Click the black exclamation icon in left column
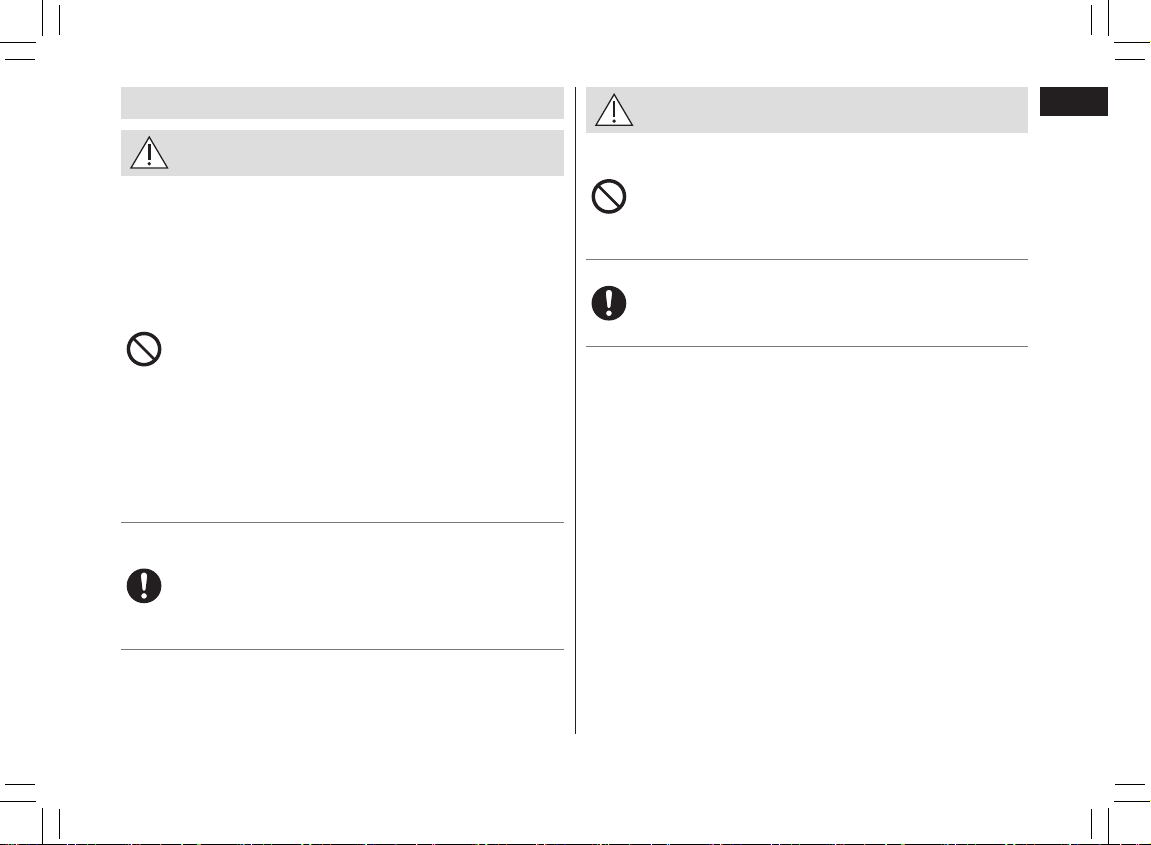Screen dimensions: 1151x845 [144, 586]
